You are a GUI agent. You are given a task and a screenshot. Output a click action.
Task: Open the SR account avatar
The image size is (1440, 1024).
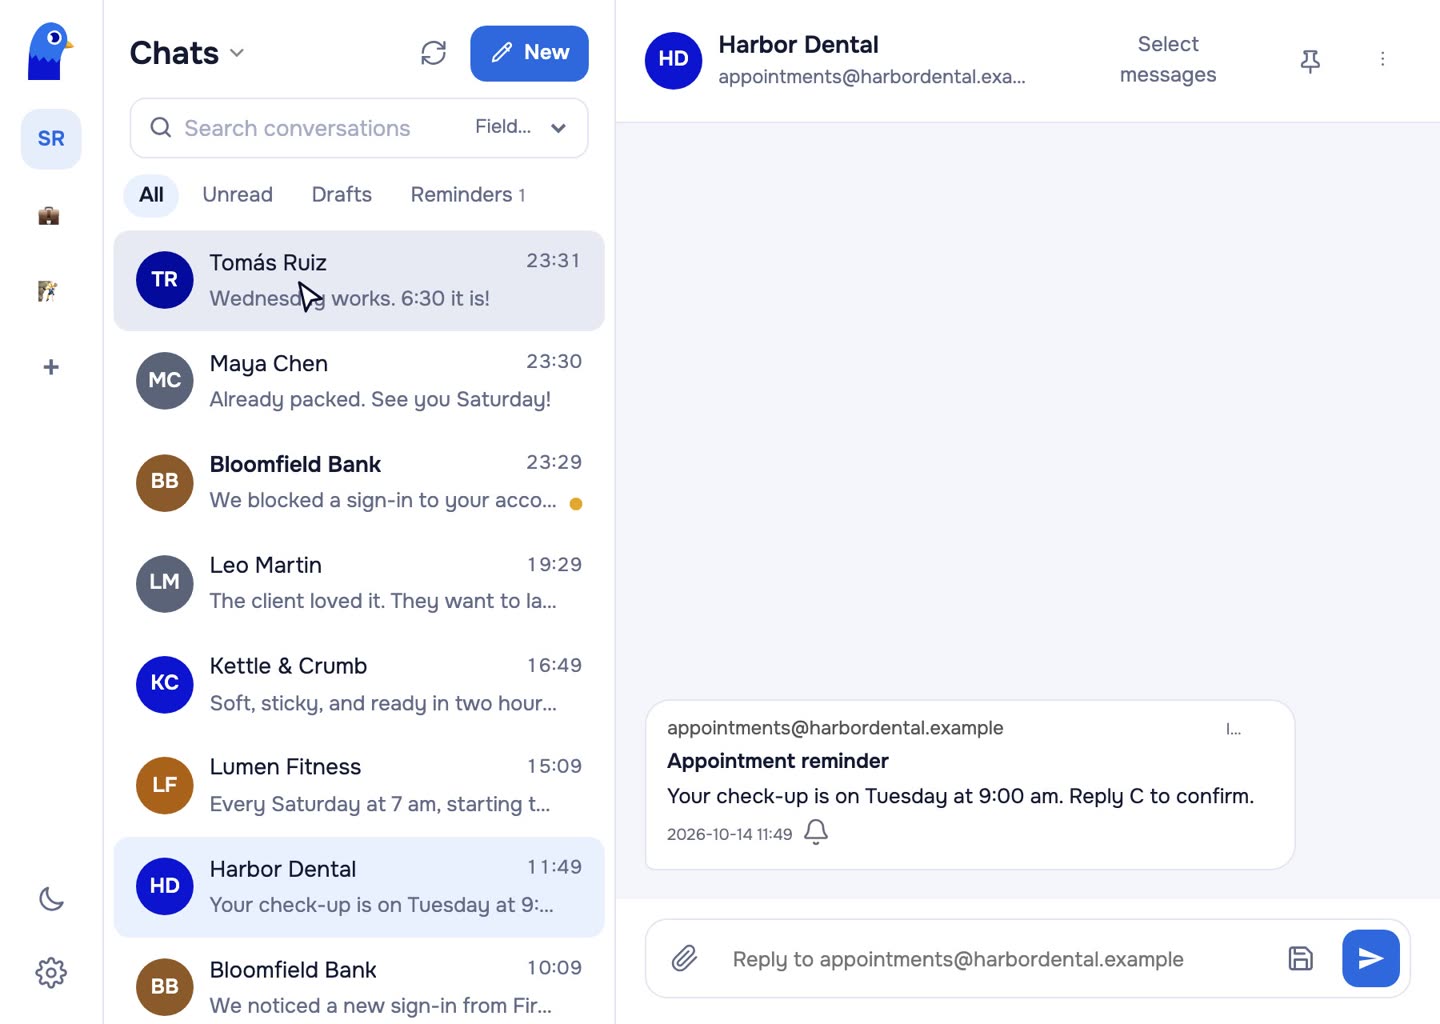pos(51,139)
